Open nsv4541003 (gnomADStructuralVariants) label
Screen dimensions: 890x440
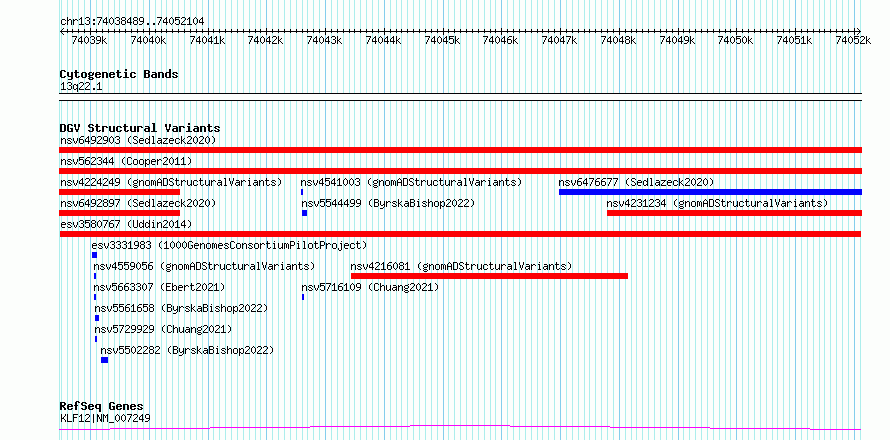pos(411,182)
